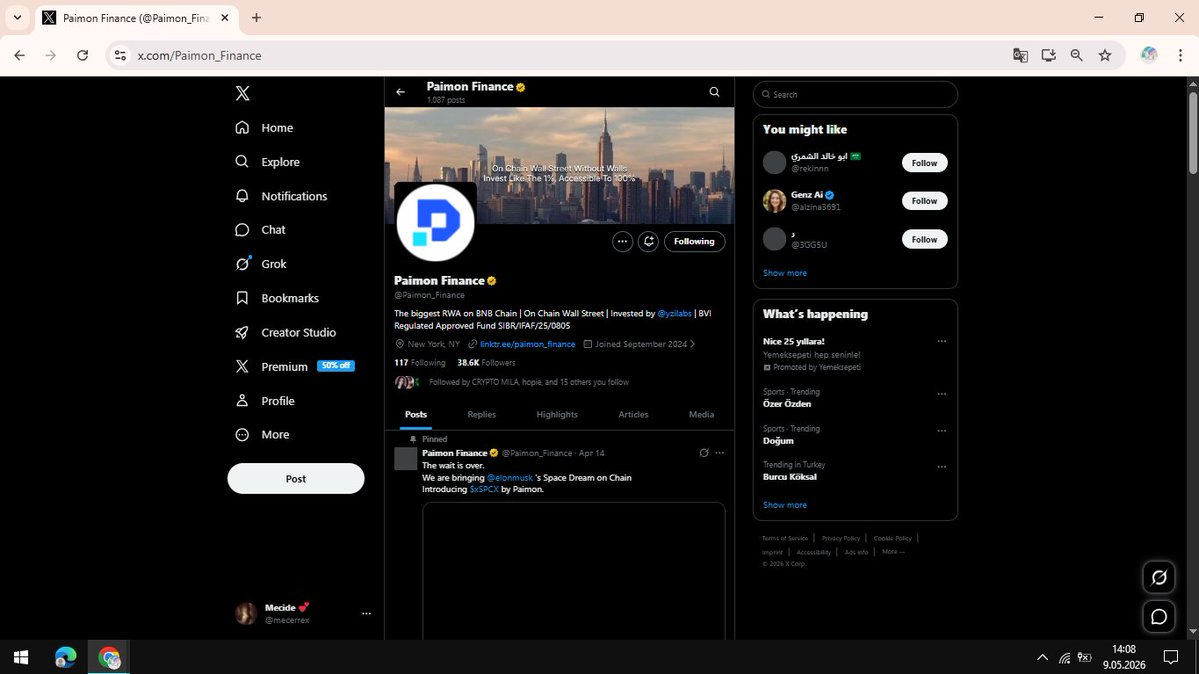This screenshot has height=674, width=1199.
Task: Open Followed by CRYPTO MILA, hopie list
Action: coord(529,382)
